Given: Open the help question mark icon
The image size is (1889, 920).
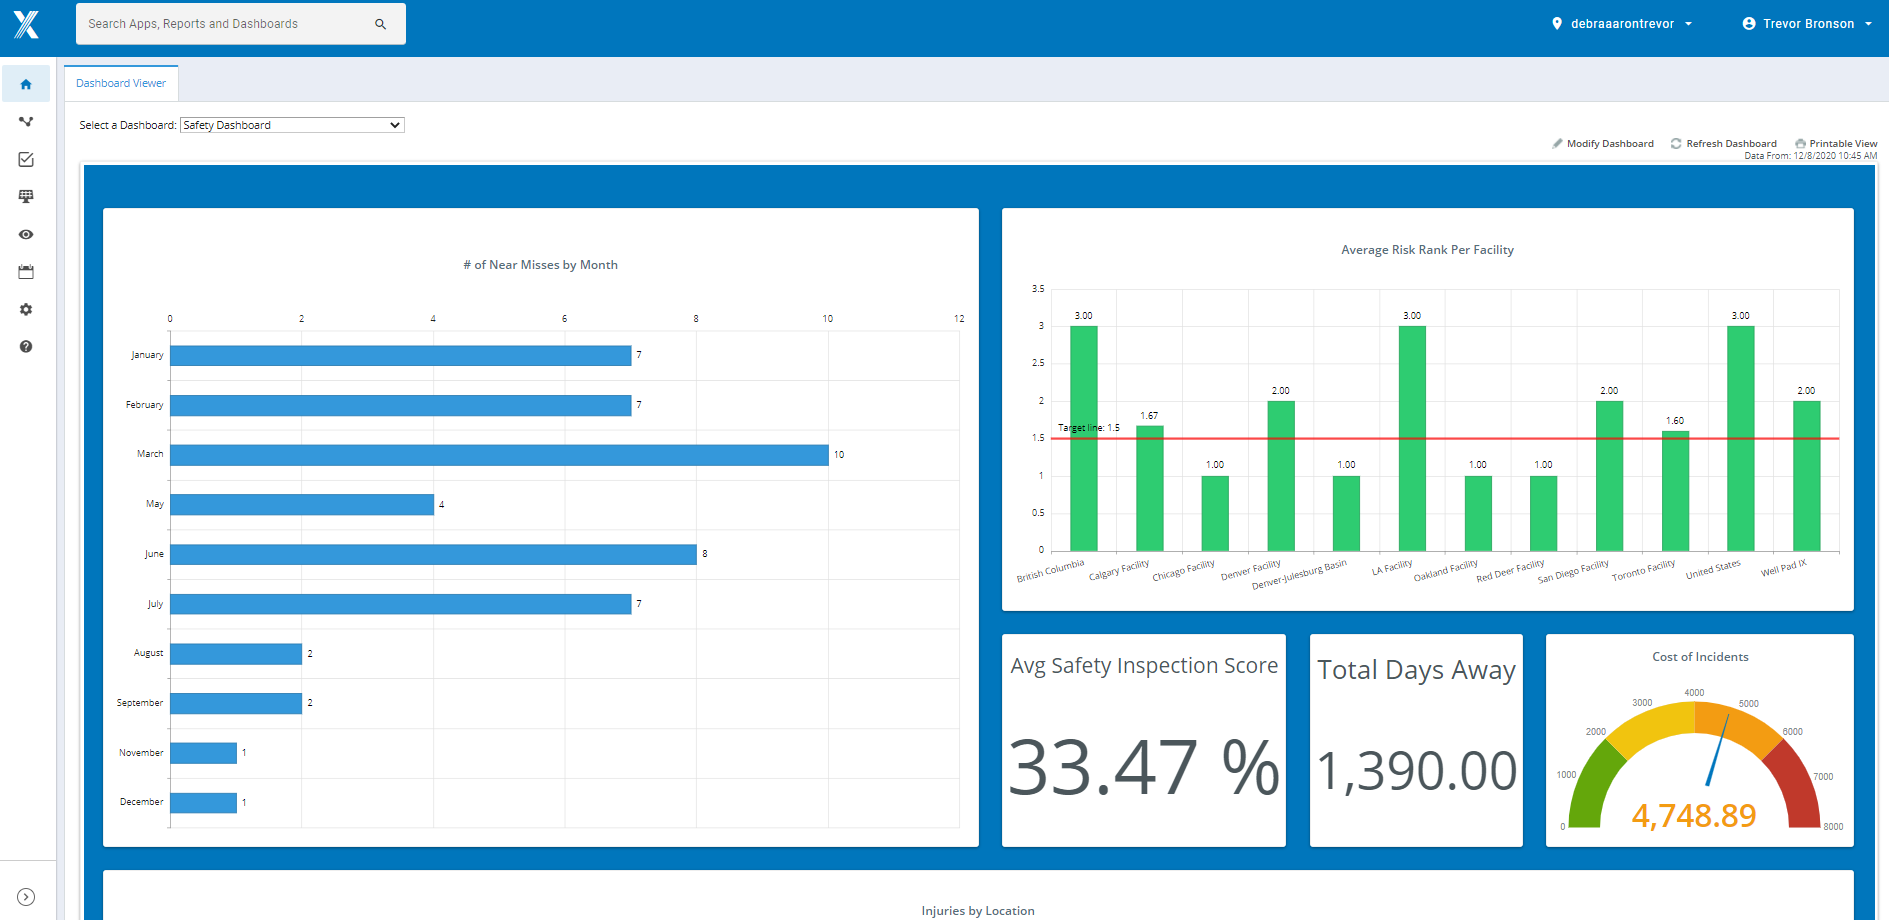Looking at the screenshot, I should pyautogui.click(x=26, y=346).
